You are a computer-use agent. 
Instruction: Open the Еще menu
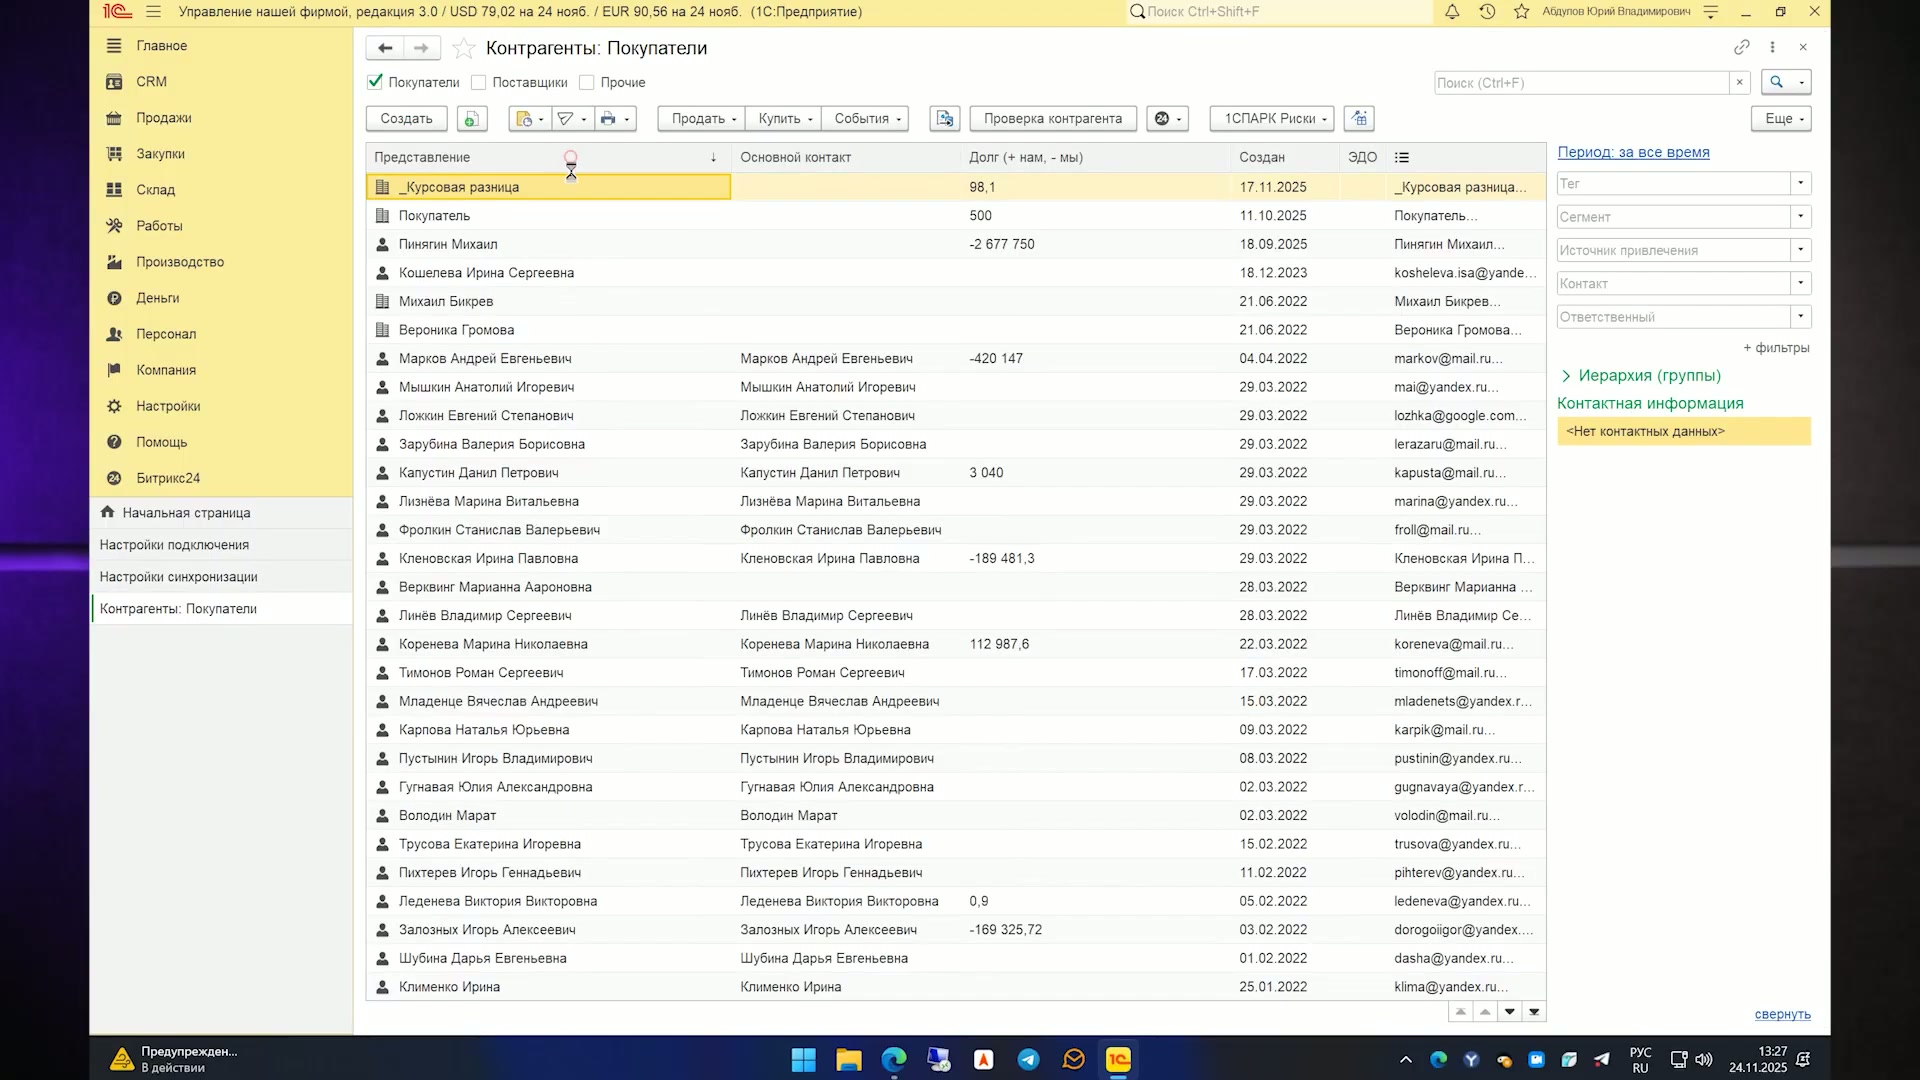(1782, 119)
